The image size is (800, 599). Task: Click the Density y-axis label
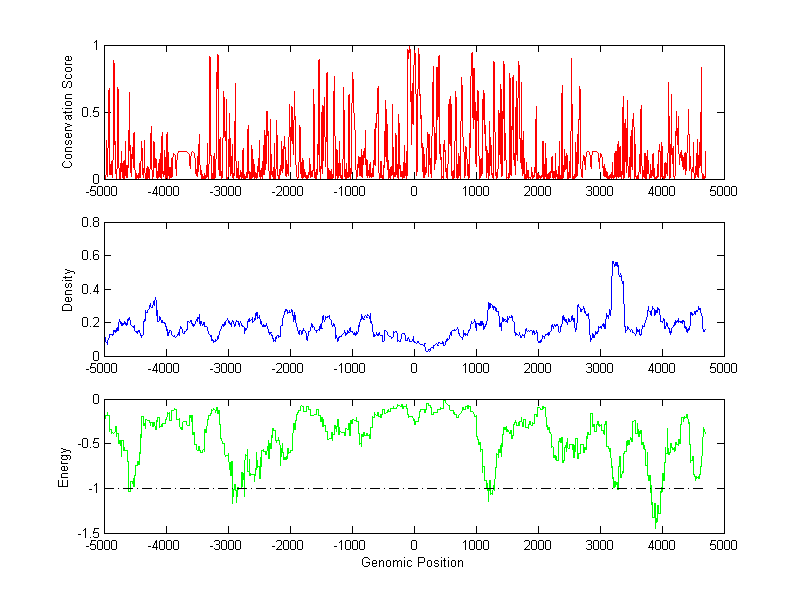point(68,289)
